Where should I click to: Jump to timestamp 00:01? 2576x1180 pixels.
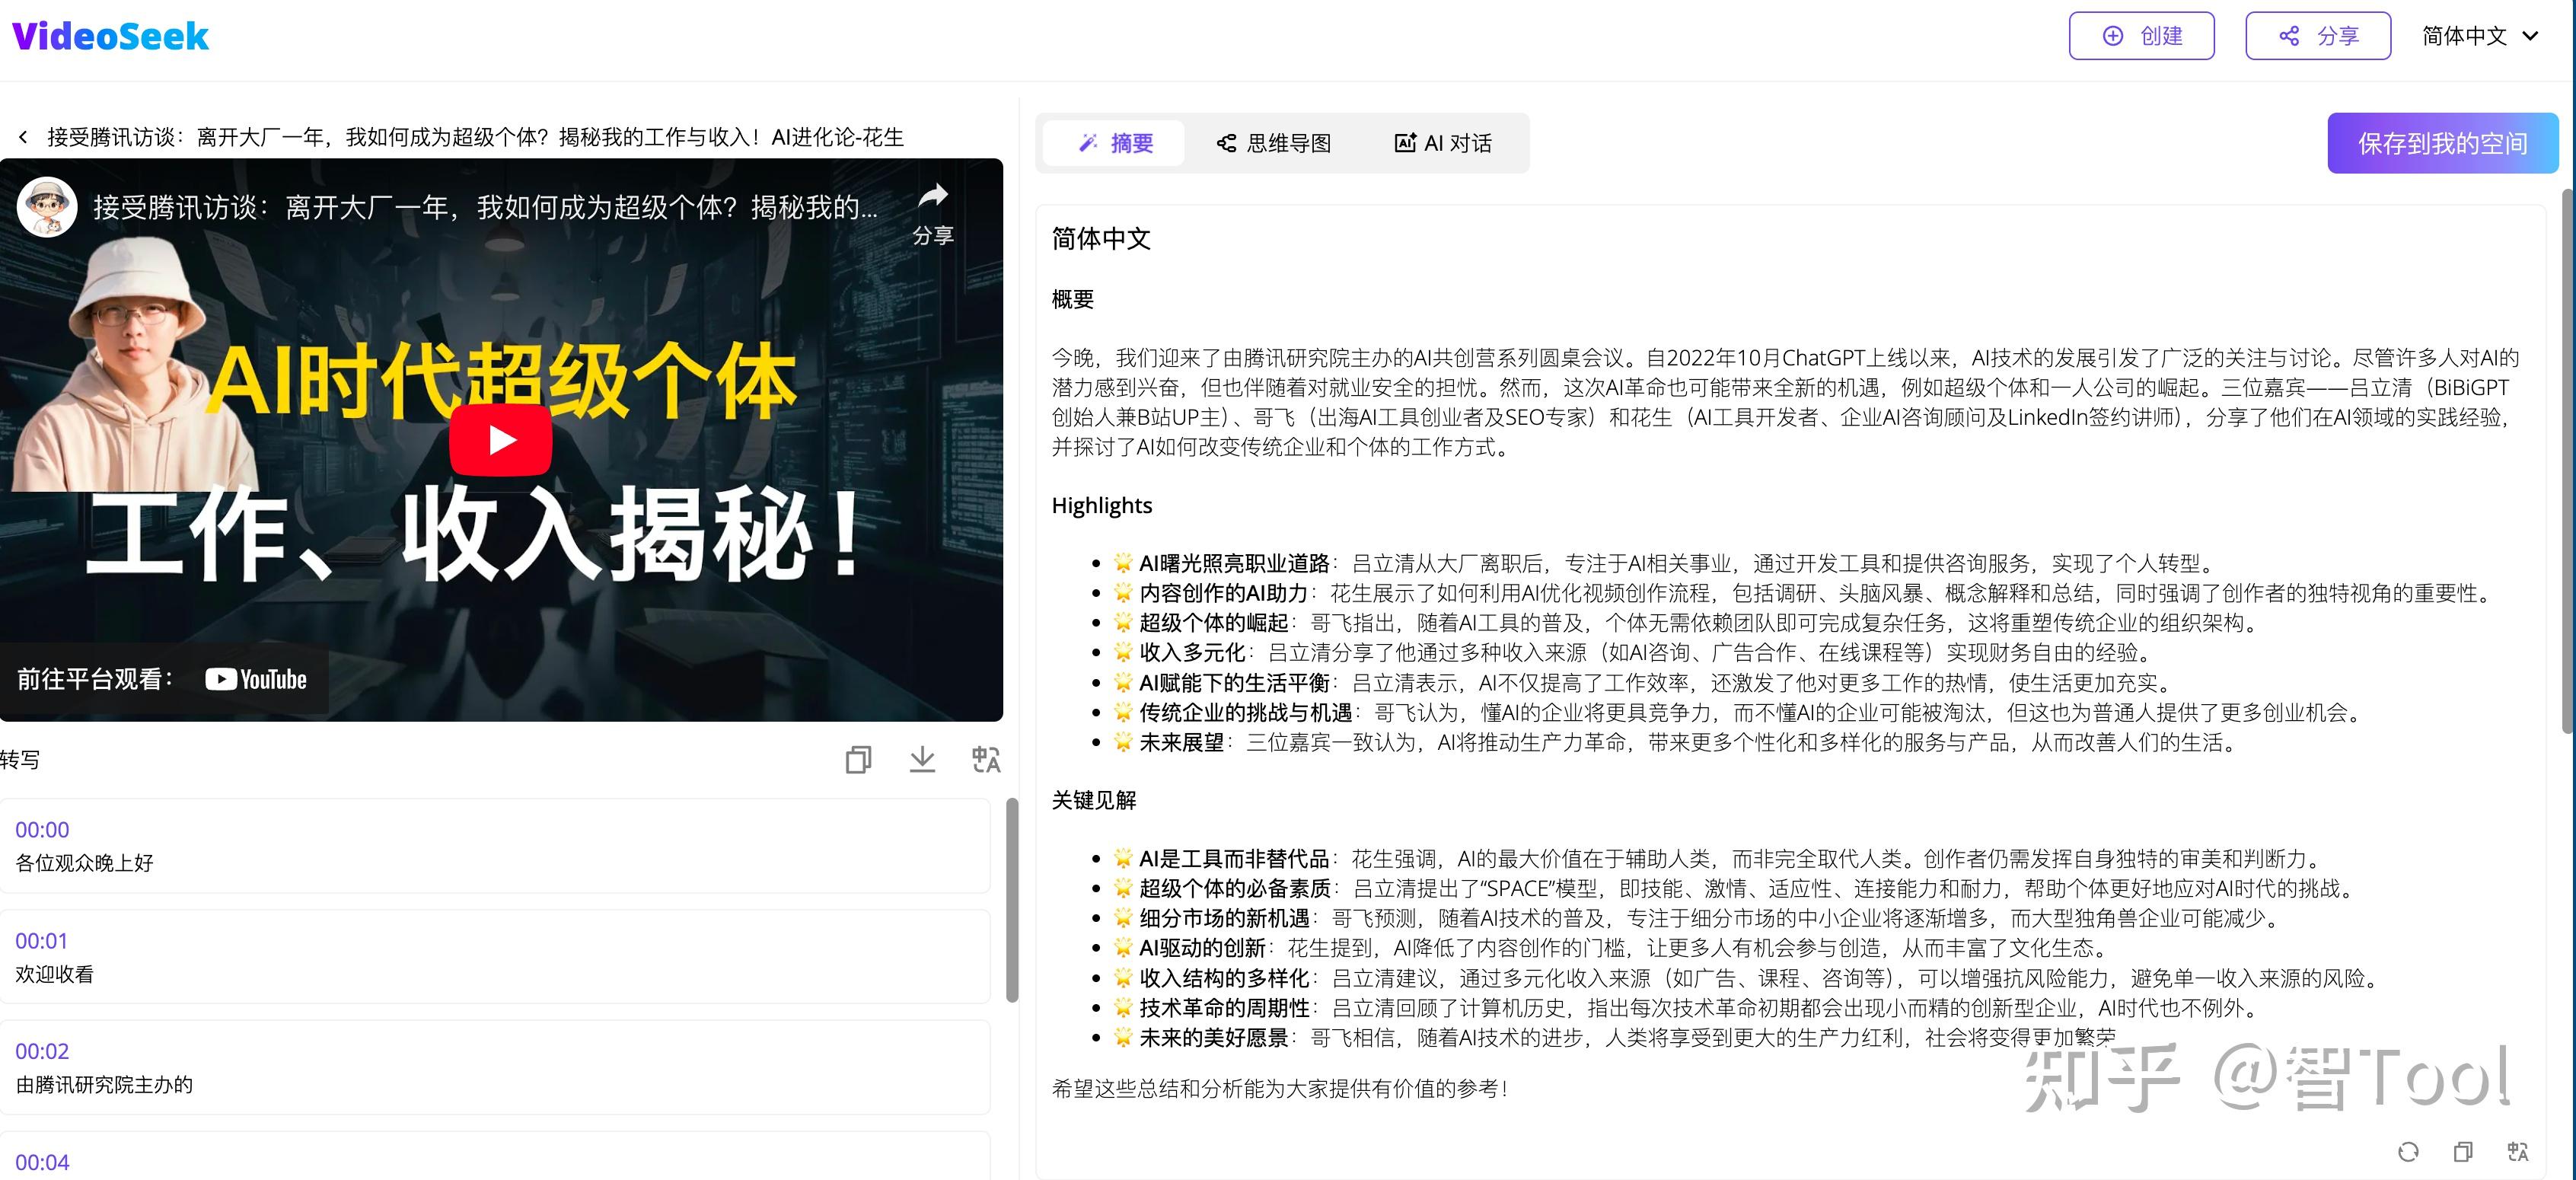tap(42, 941)
